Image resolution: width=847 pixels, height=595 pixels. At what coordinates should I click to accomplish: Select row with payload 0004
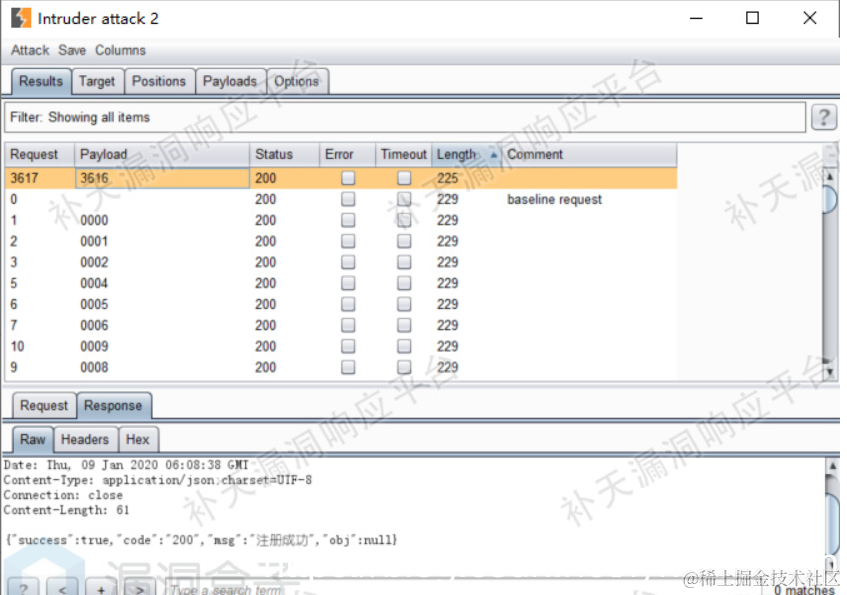tap(340, 283)
